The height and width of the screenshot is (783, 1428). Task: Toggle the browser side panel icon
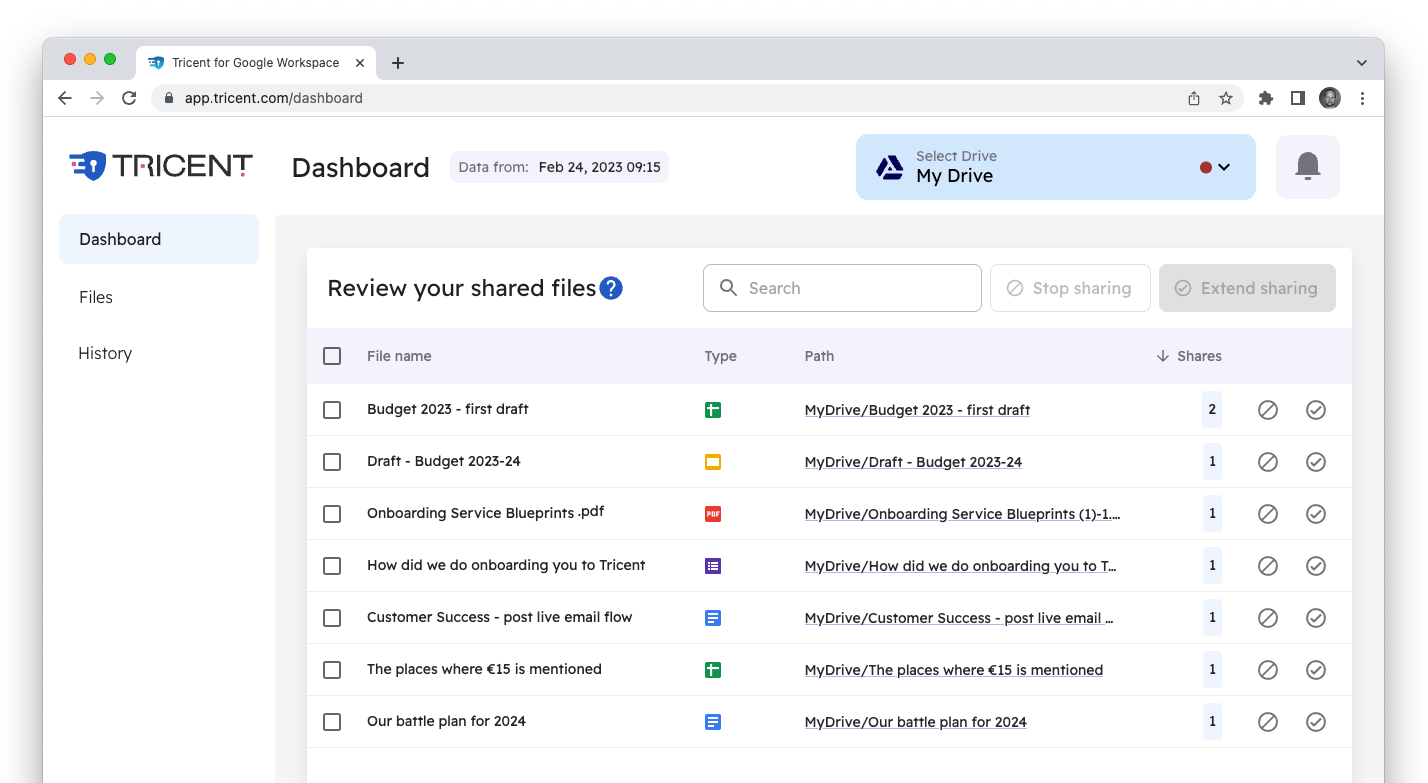[x=1298, y=98]
